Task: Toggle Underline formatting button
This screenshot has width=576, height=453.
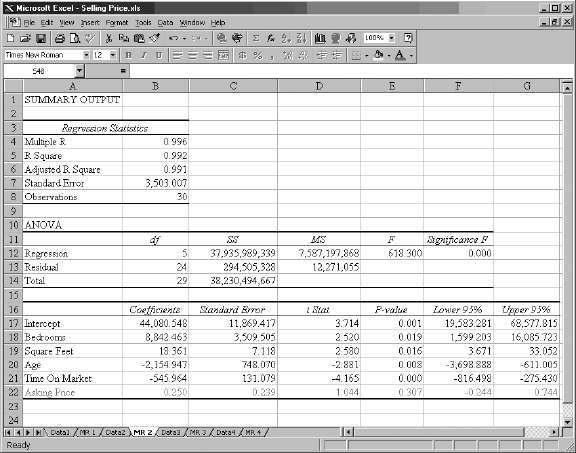Action: coord(159,55)
